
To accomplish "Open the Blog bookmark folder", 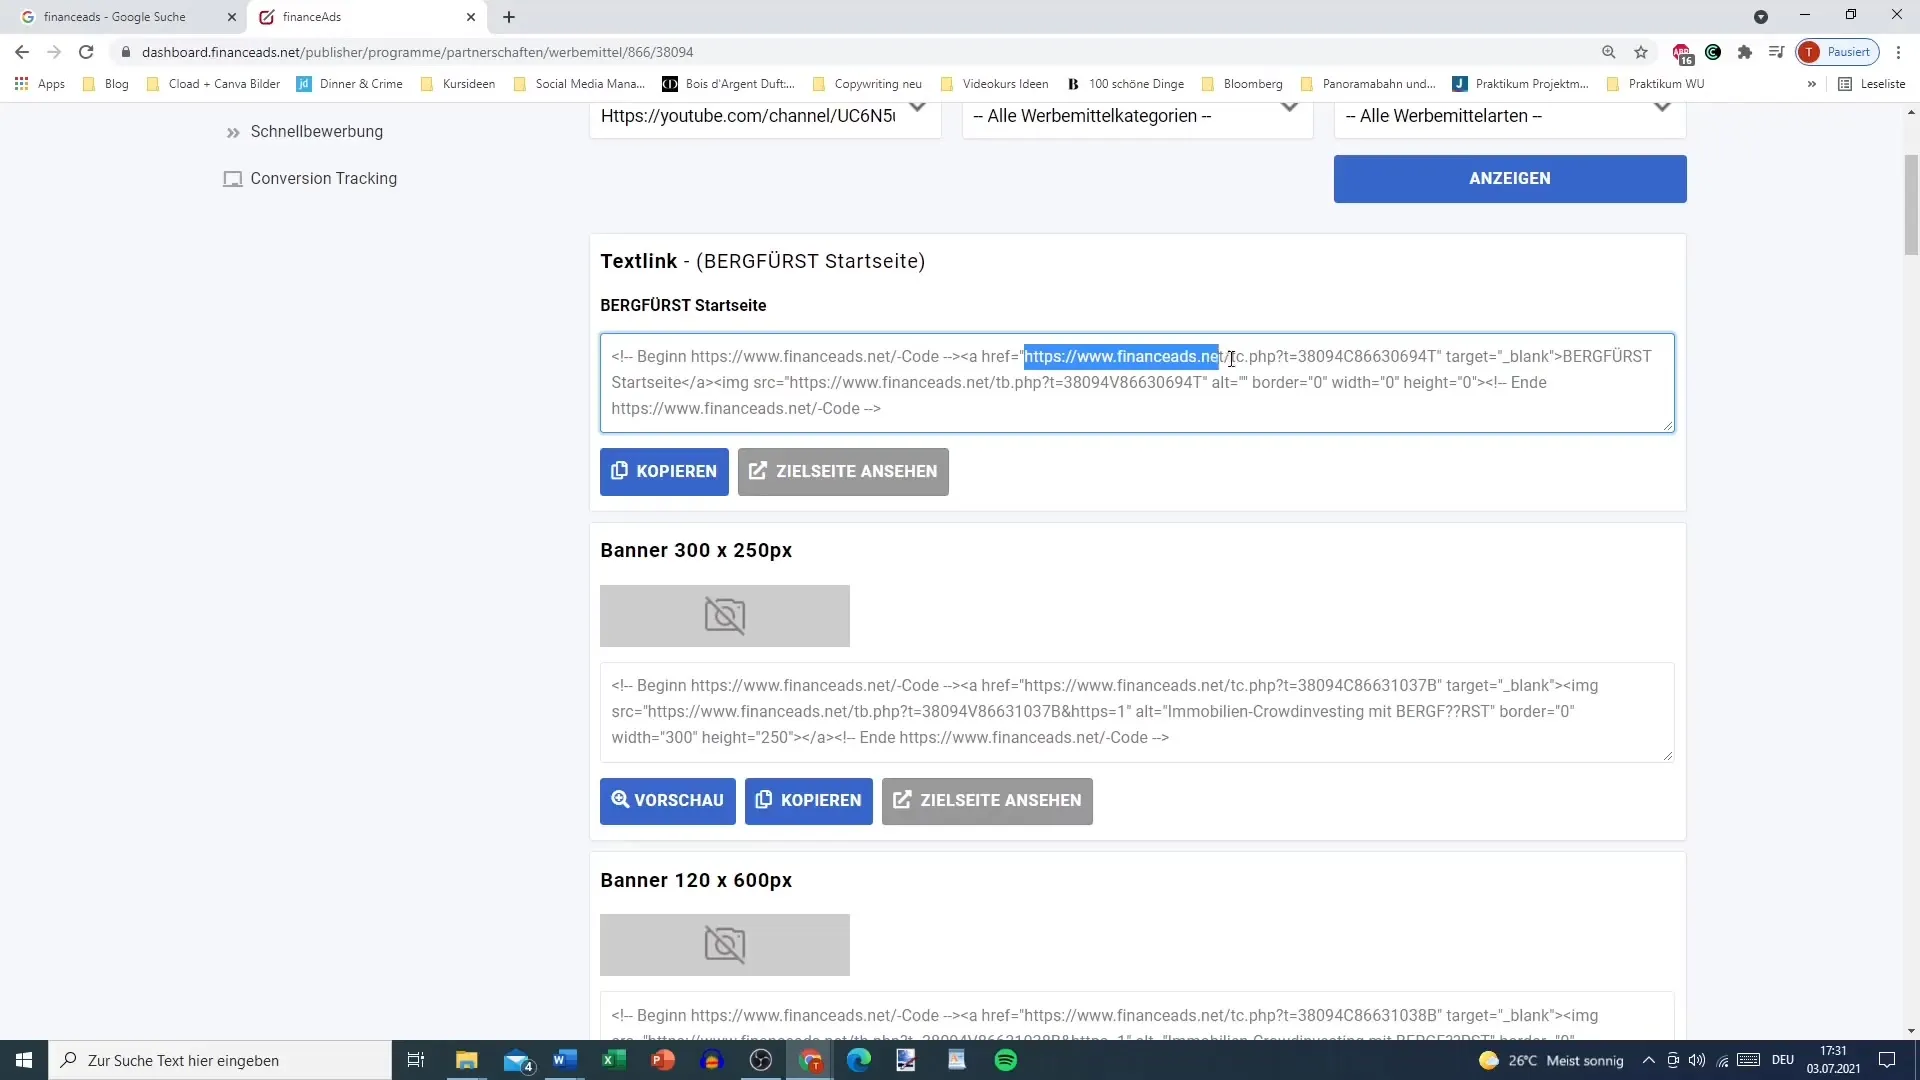I will (106, 84).
